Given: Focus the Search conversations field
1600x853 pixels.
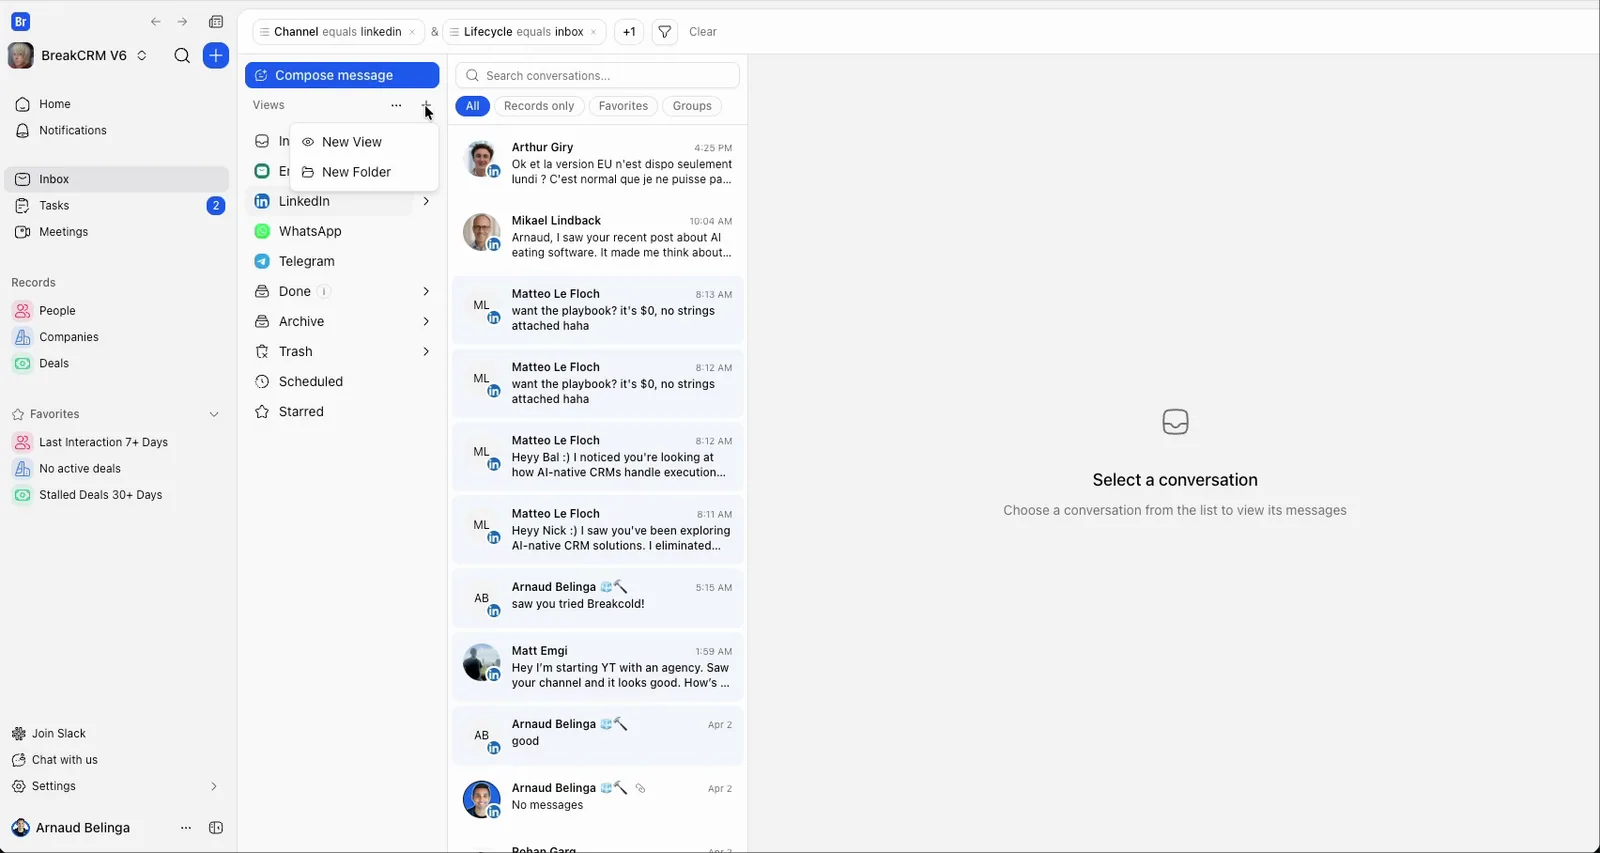Looking at the screenshot, I should (x=597, y=75).
